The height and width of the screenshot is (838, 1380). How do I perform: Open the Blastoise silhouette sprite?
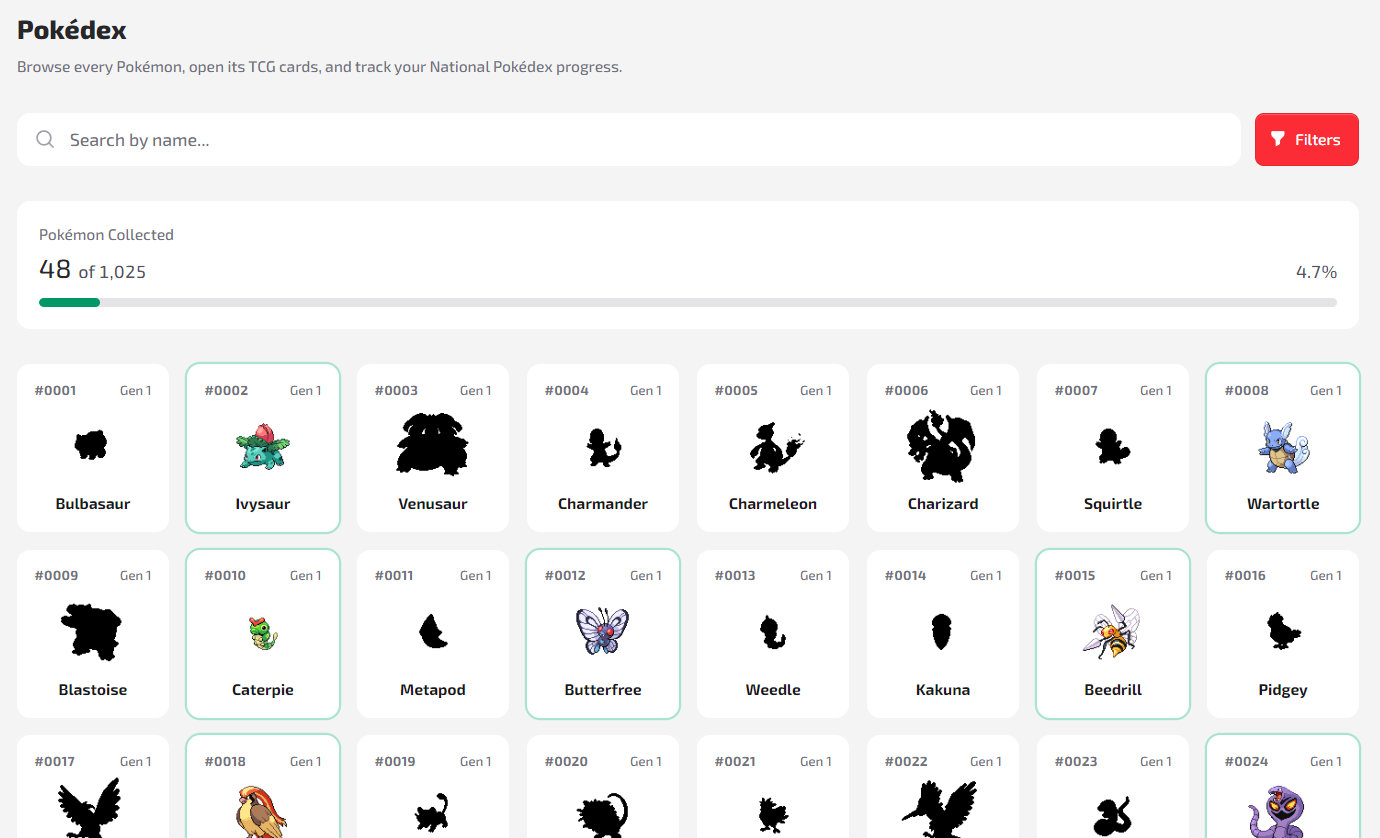[91, 631]
